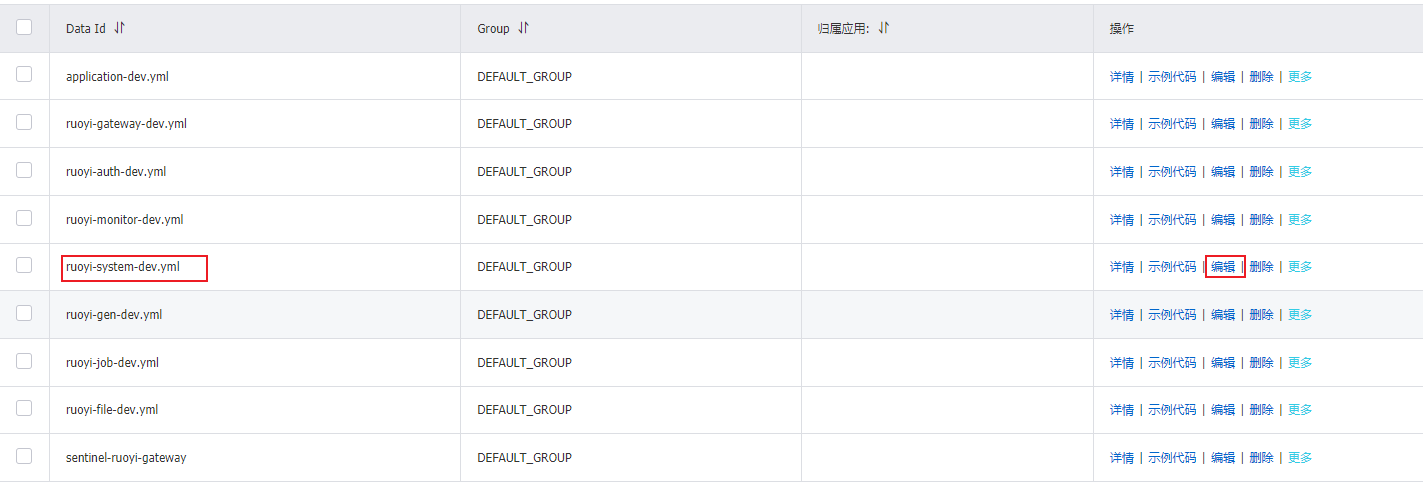The width and height of the screenshot is (1423, 483).
Task: Click 编辑 for ruoyi-system-dev.yml
Action: (1223, 267)
